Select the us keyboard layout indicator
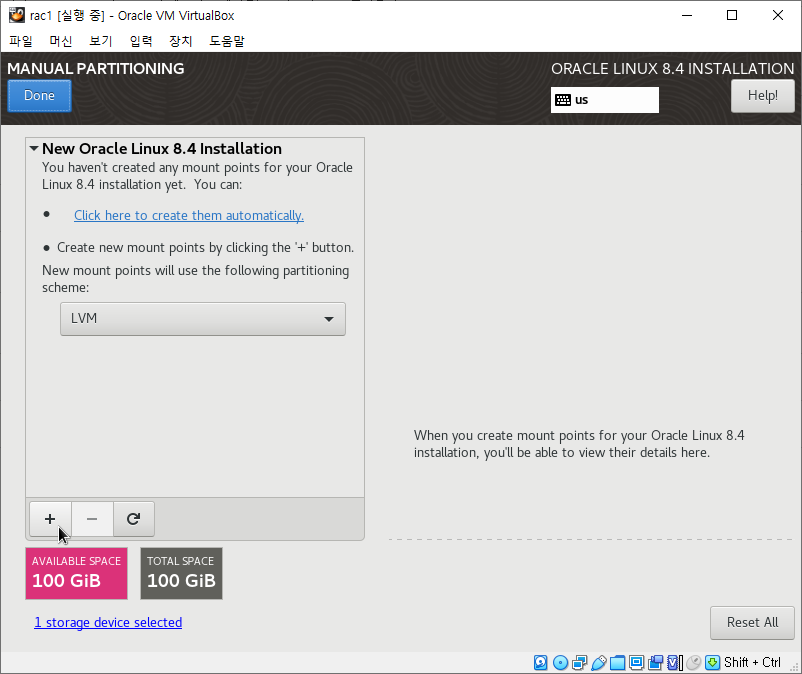The width and height of the screenshot is (802, 674). tap(605, 100)
